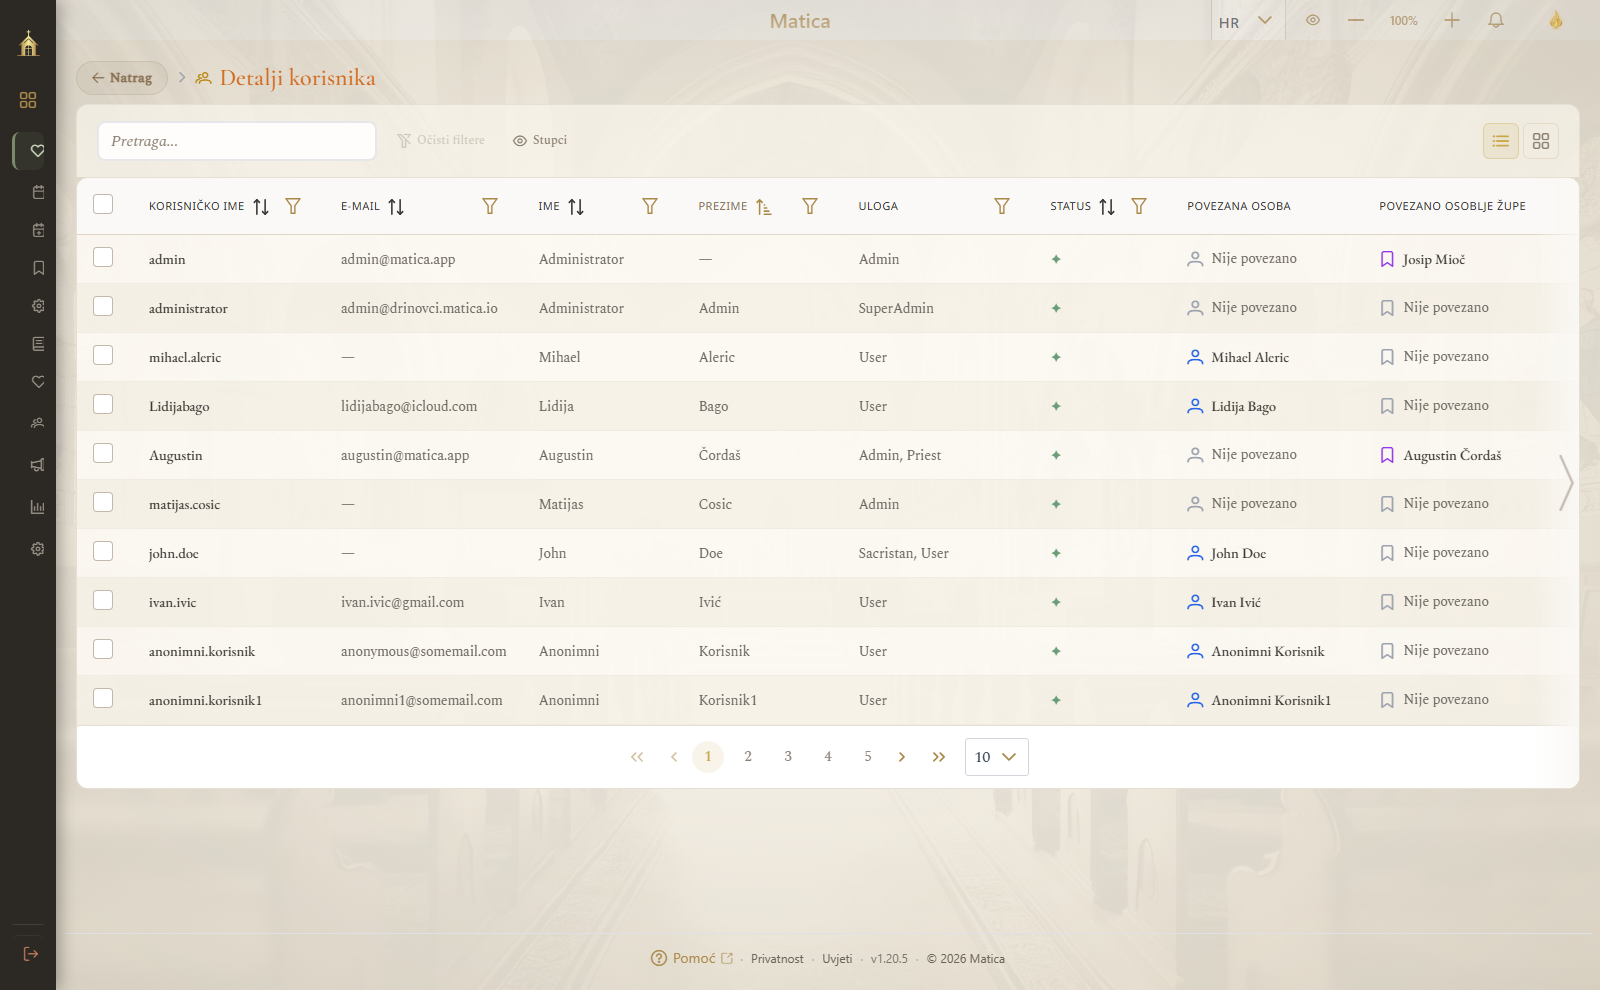Click the zoom-in plus icon
The image size is (1600, 990).
[x=1452, y=21]
